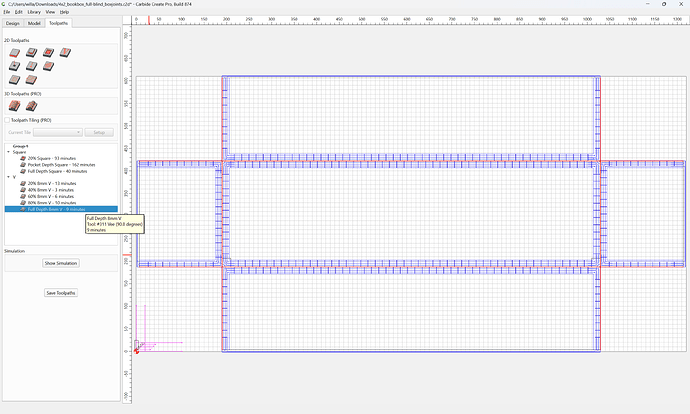690x414 pixels.
Task: Select the Drill toolpath icon
Action: [x=15, y=66]
